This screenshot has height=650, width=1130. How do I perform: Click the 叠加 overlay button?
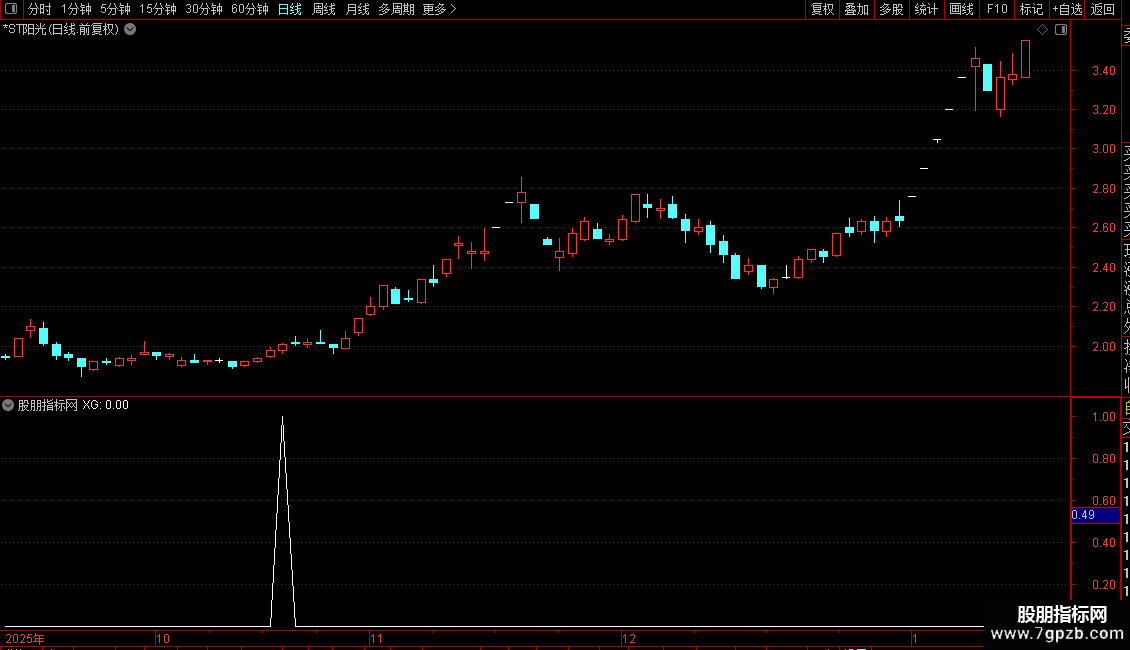pos(857,9)
